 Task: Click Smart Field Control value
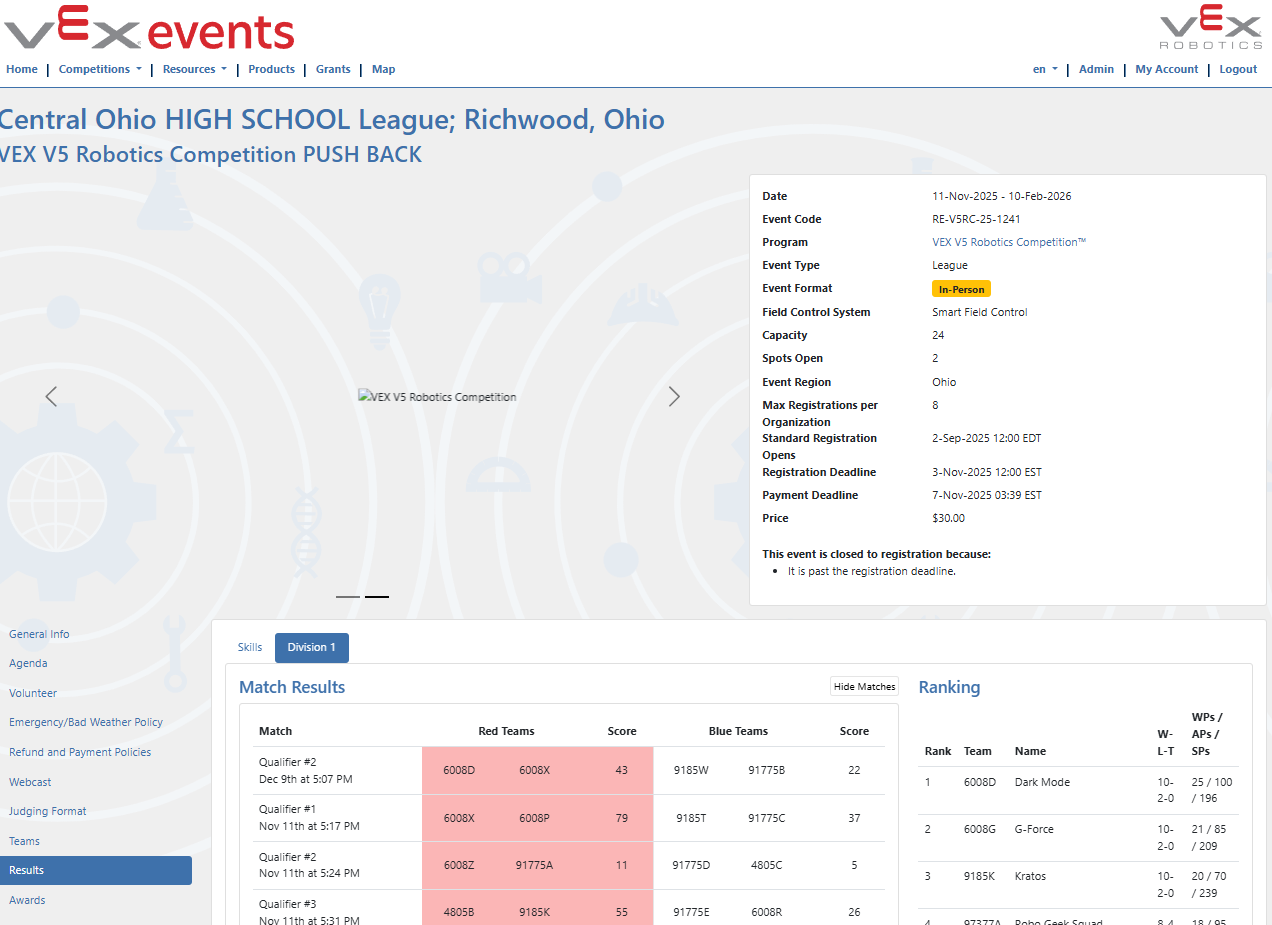[980, 312]
